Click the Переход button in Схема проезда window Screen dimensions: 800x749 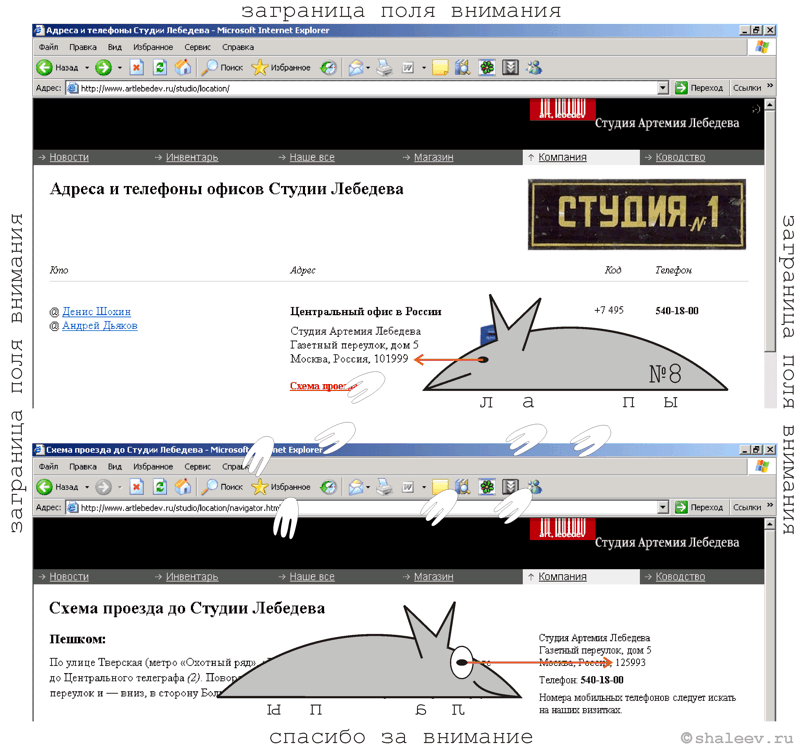click(x=698, y=507)
